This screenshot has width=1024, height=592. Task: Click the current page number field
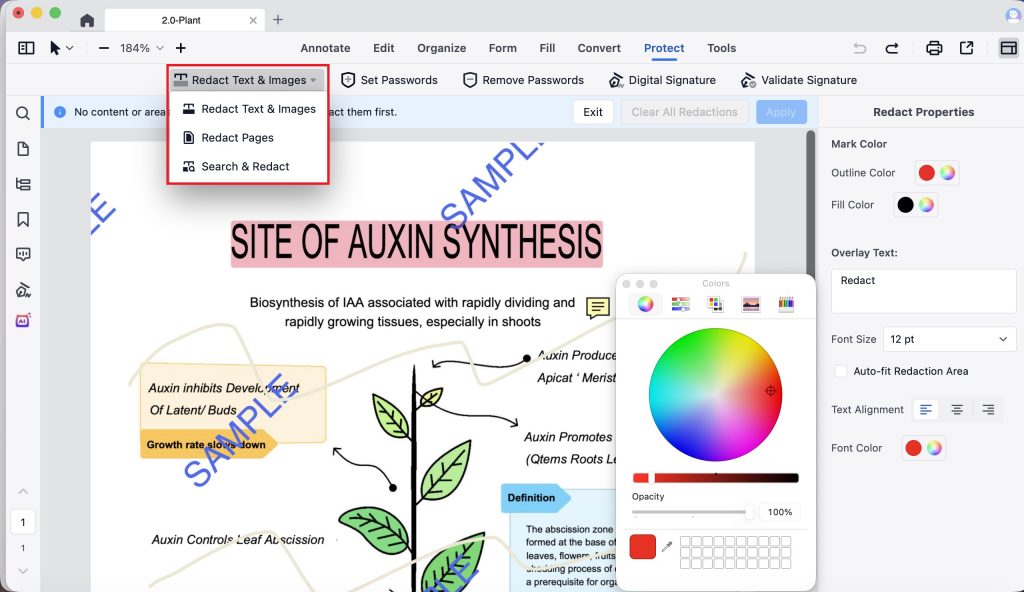point(23,522)
